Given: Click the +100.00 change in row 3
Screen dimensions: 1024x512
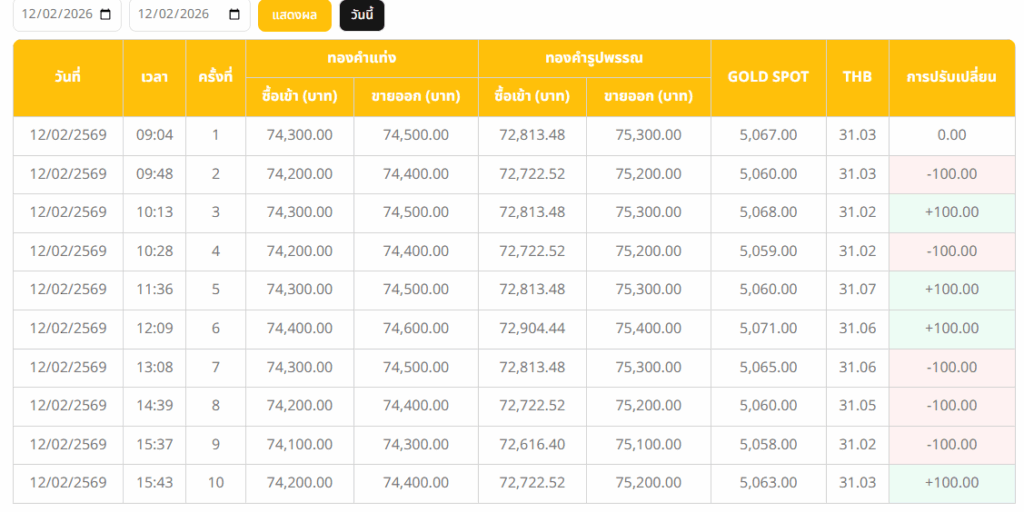Looking at the screenshot, I should click(952, 212).
